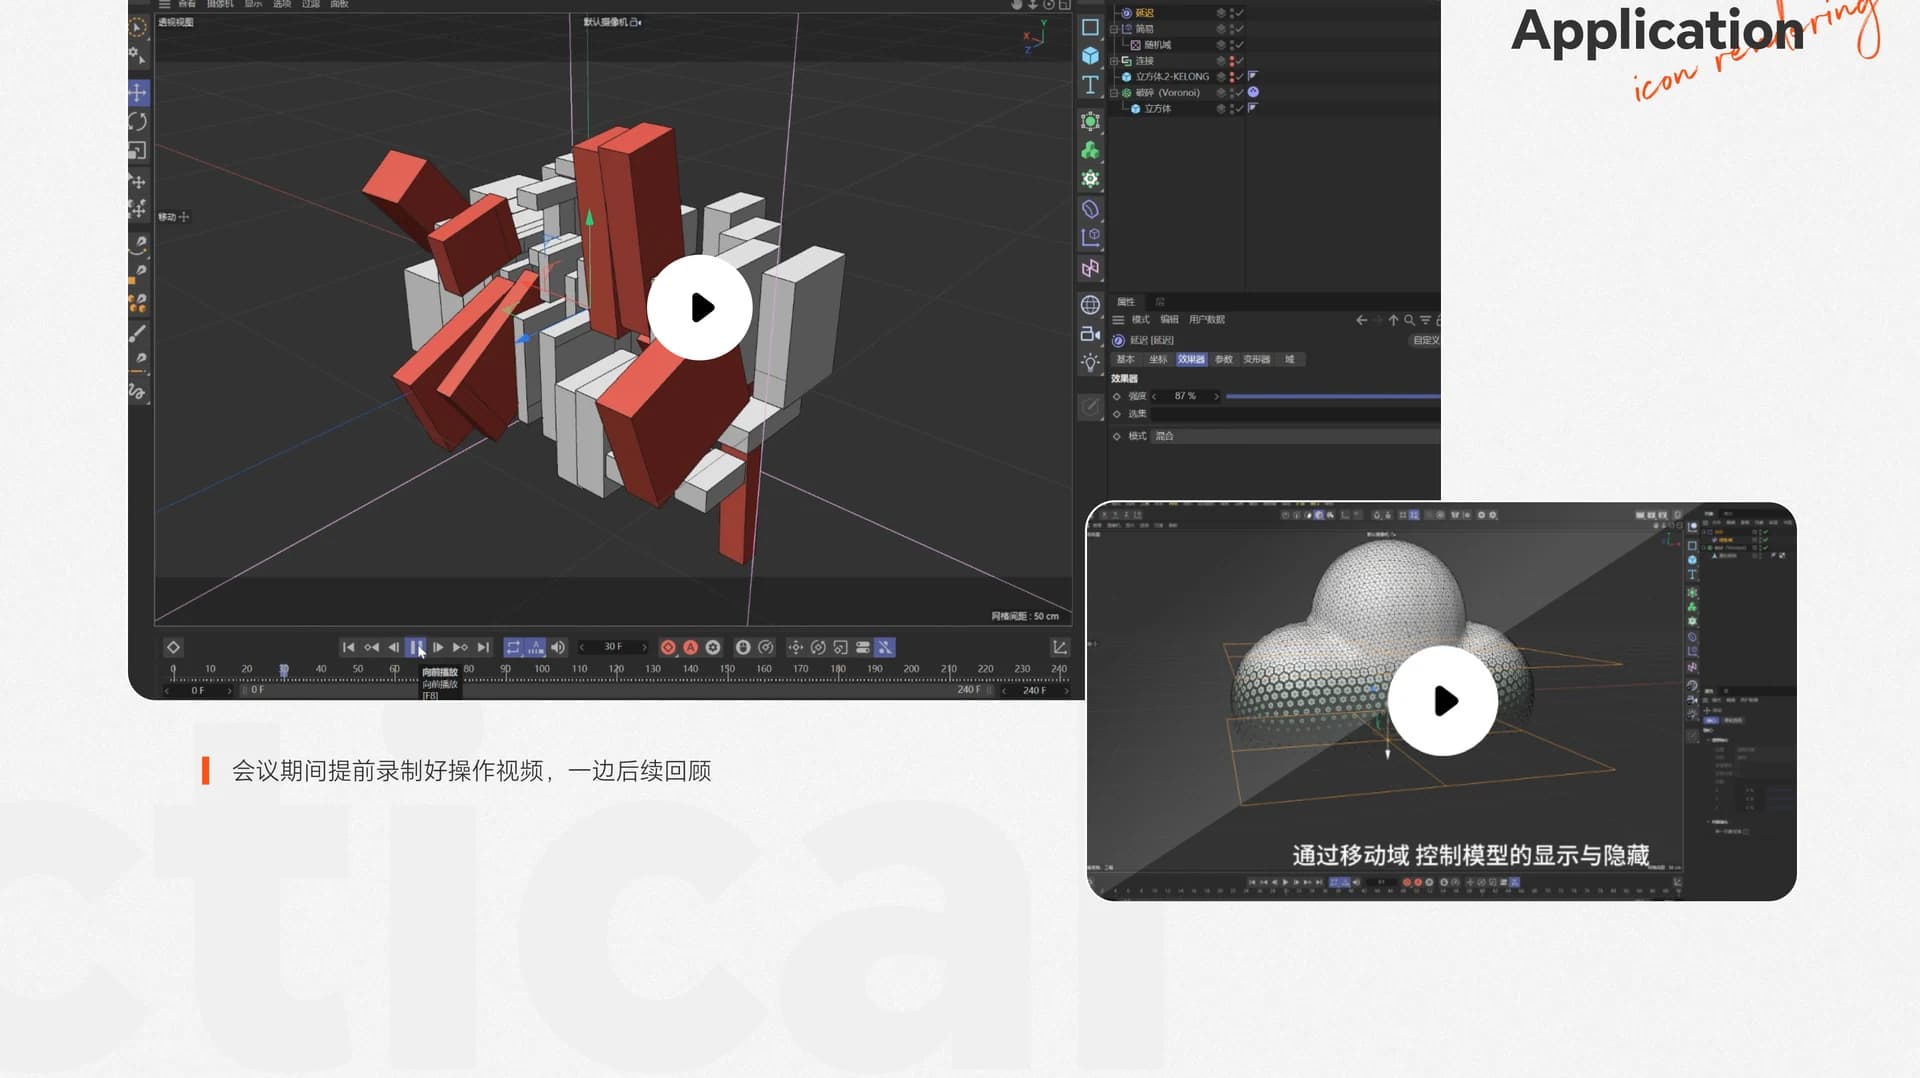1920x1078 pixels.
Task: Click the Cube primitive icon in right palette
Action: [1091, 56]
